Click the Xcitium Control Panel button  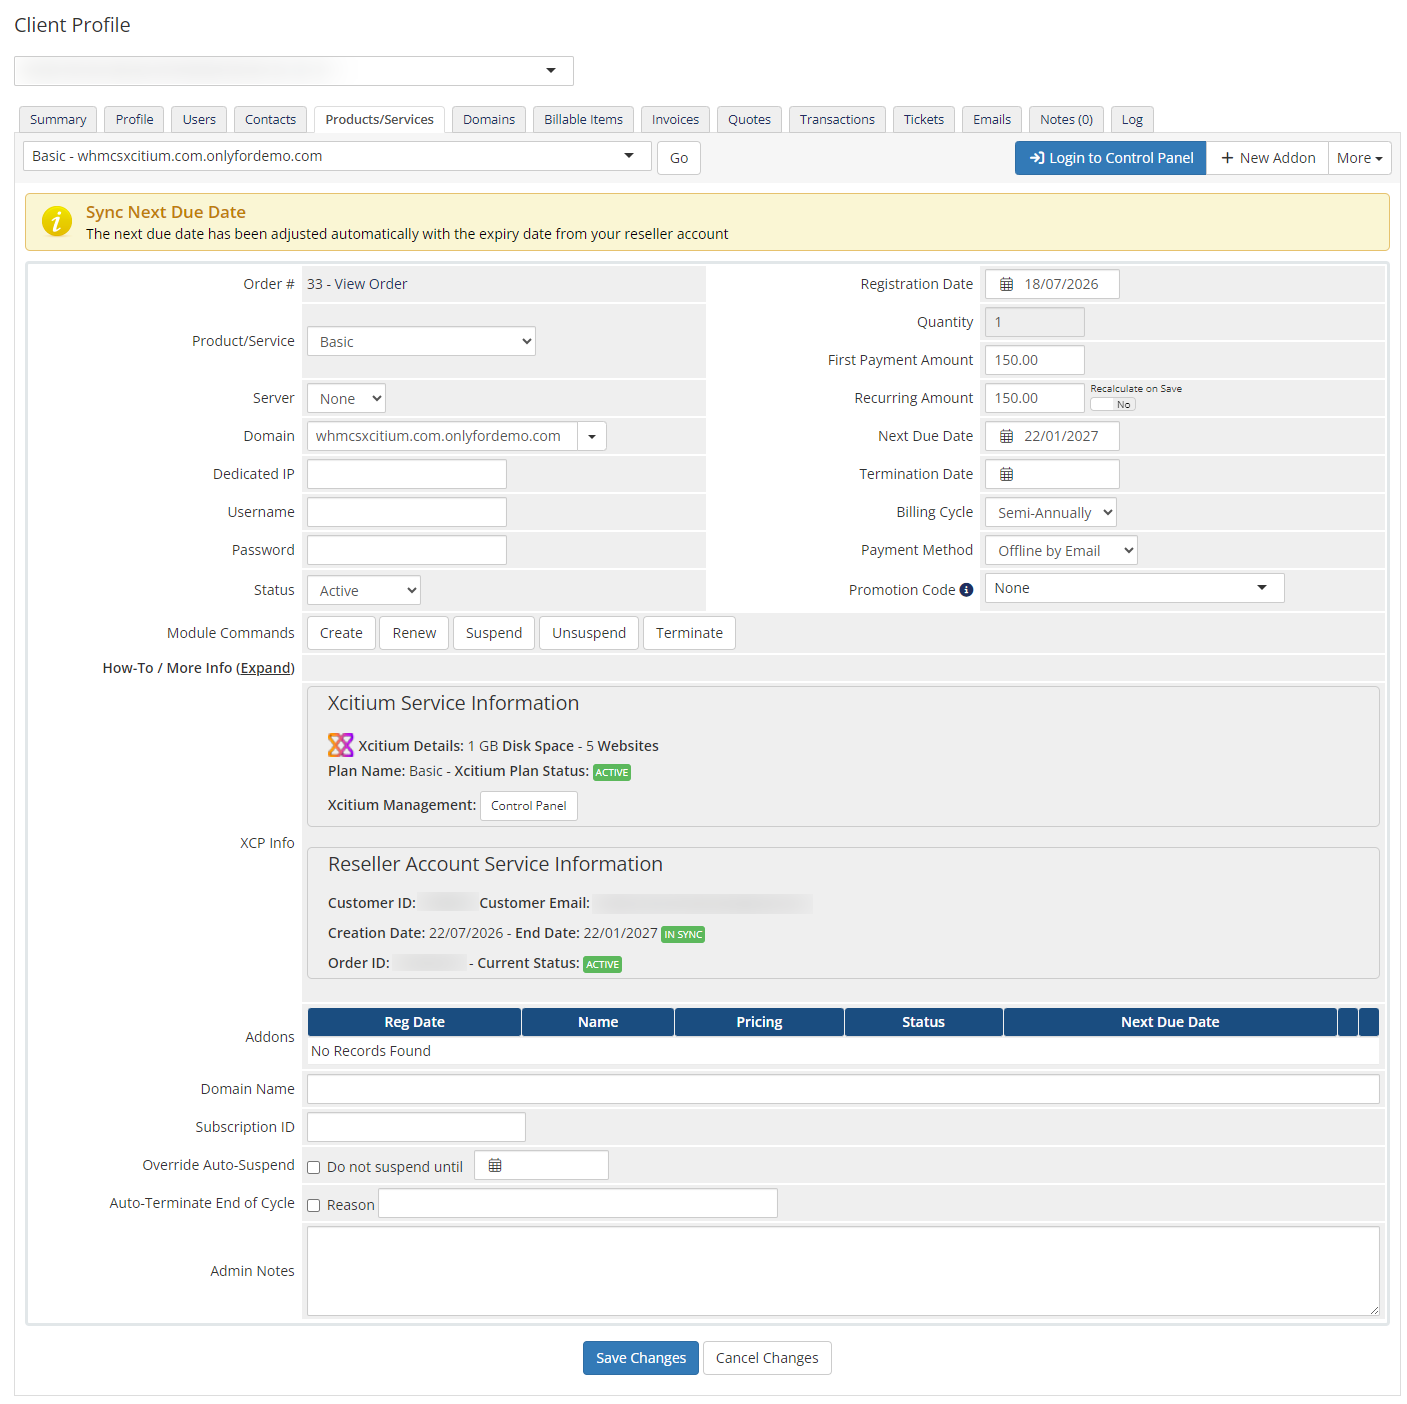pos(528,806)
